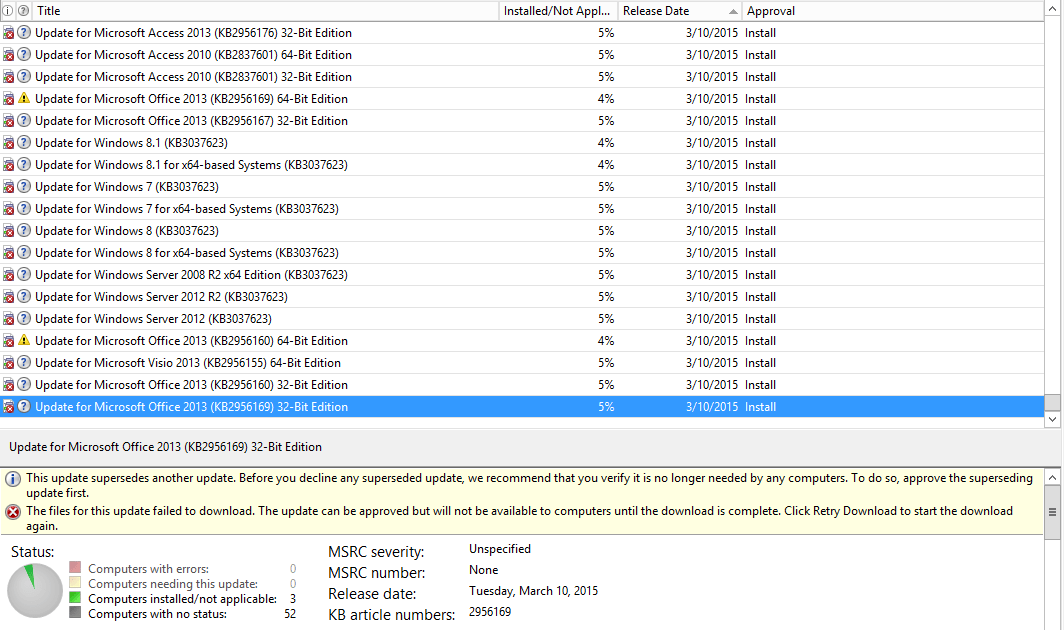Viewport: 1064px width, 630px height.
Task: Click the download-failed icon on Access 2010 32-Bit row
Action: (8, 77)
